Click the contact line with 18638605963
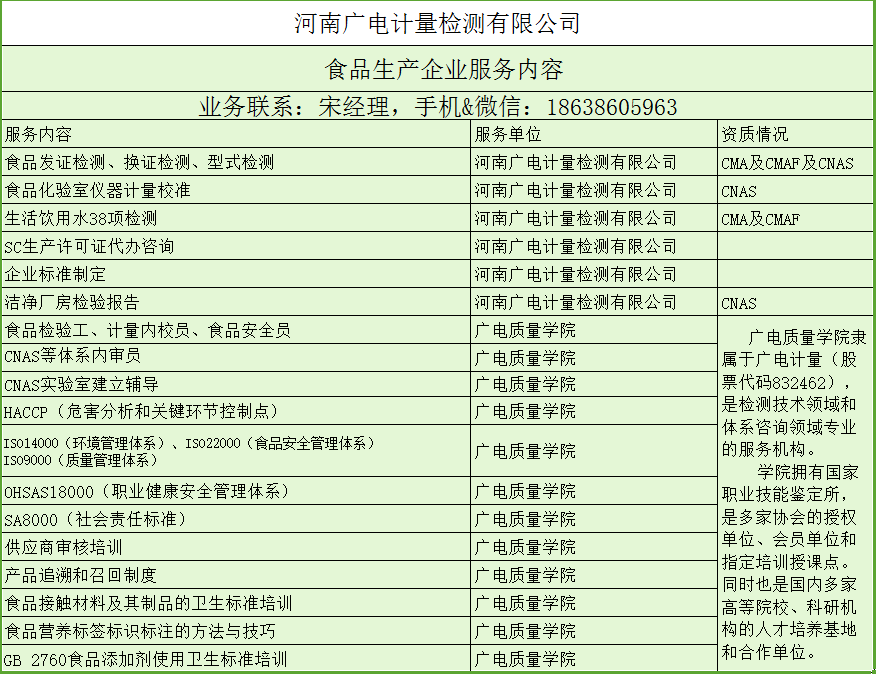Viewport: 876px width, 674px height. [438, 107]
